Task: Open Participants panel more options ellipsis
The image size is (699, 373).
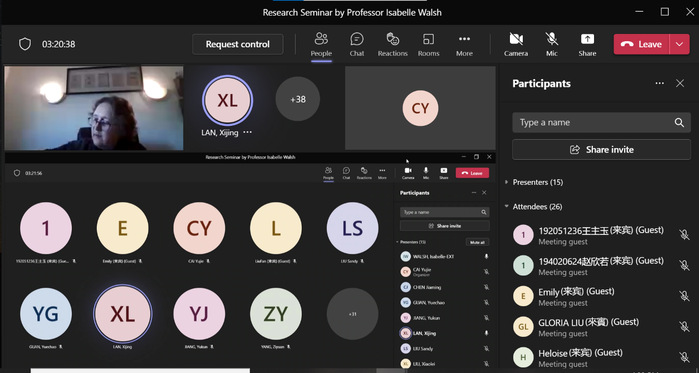Action: click(x=659, y=83)
